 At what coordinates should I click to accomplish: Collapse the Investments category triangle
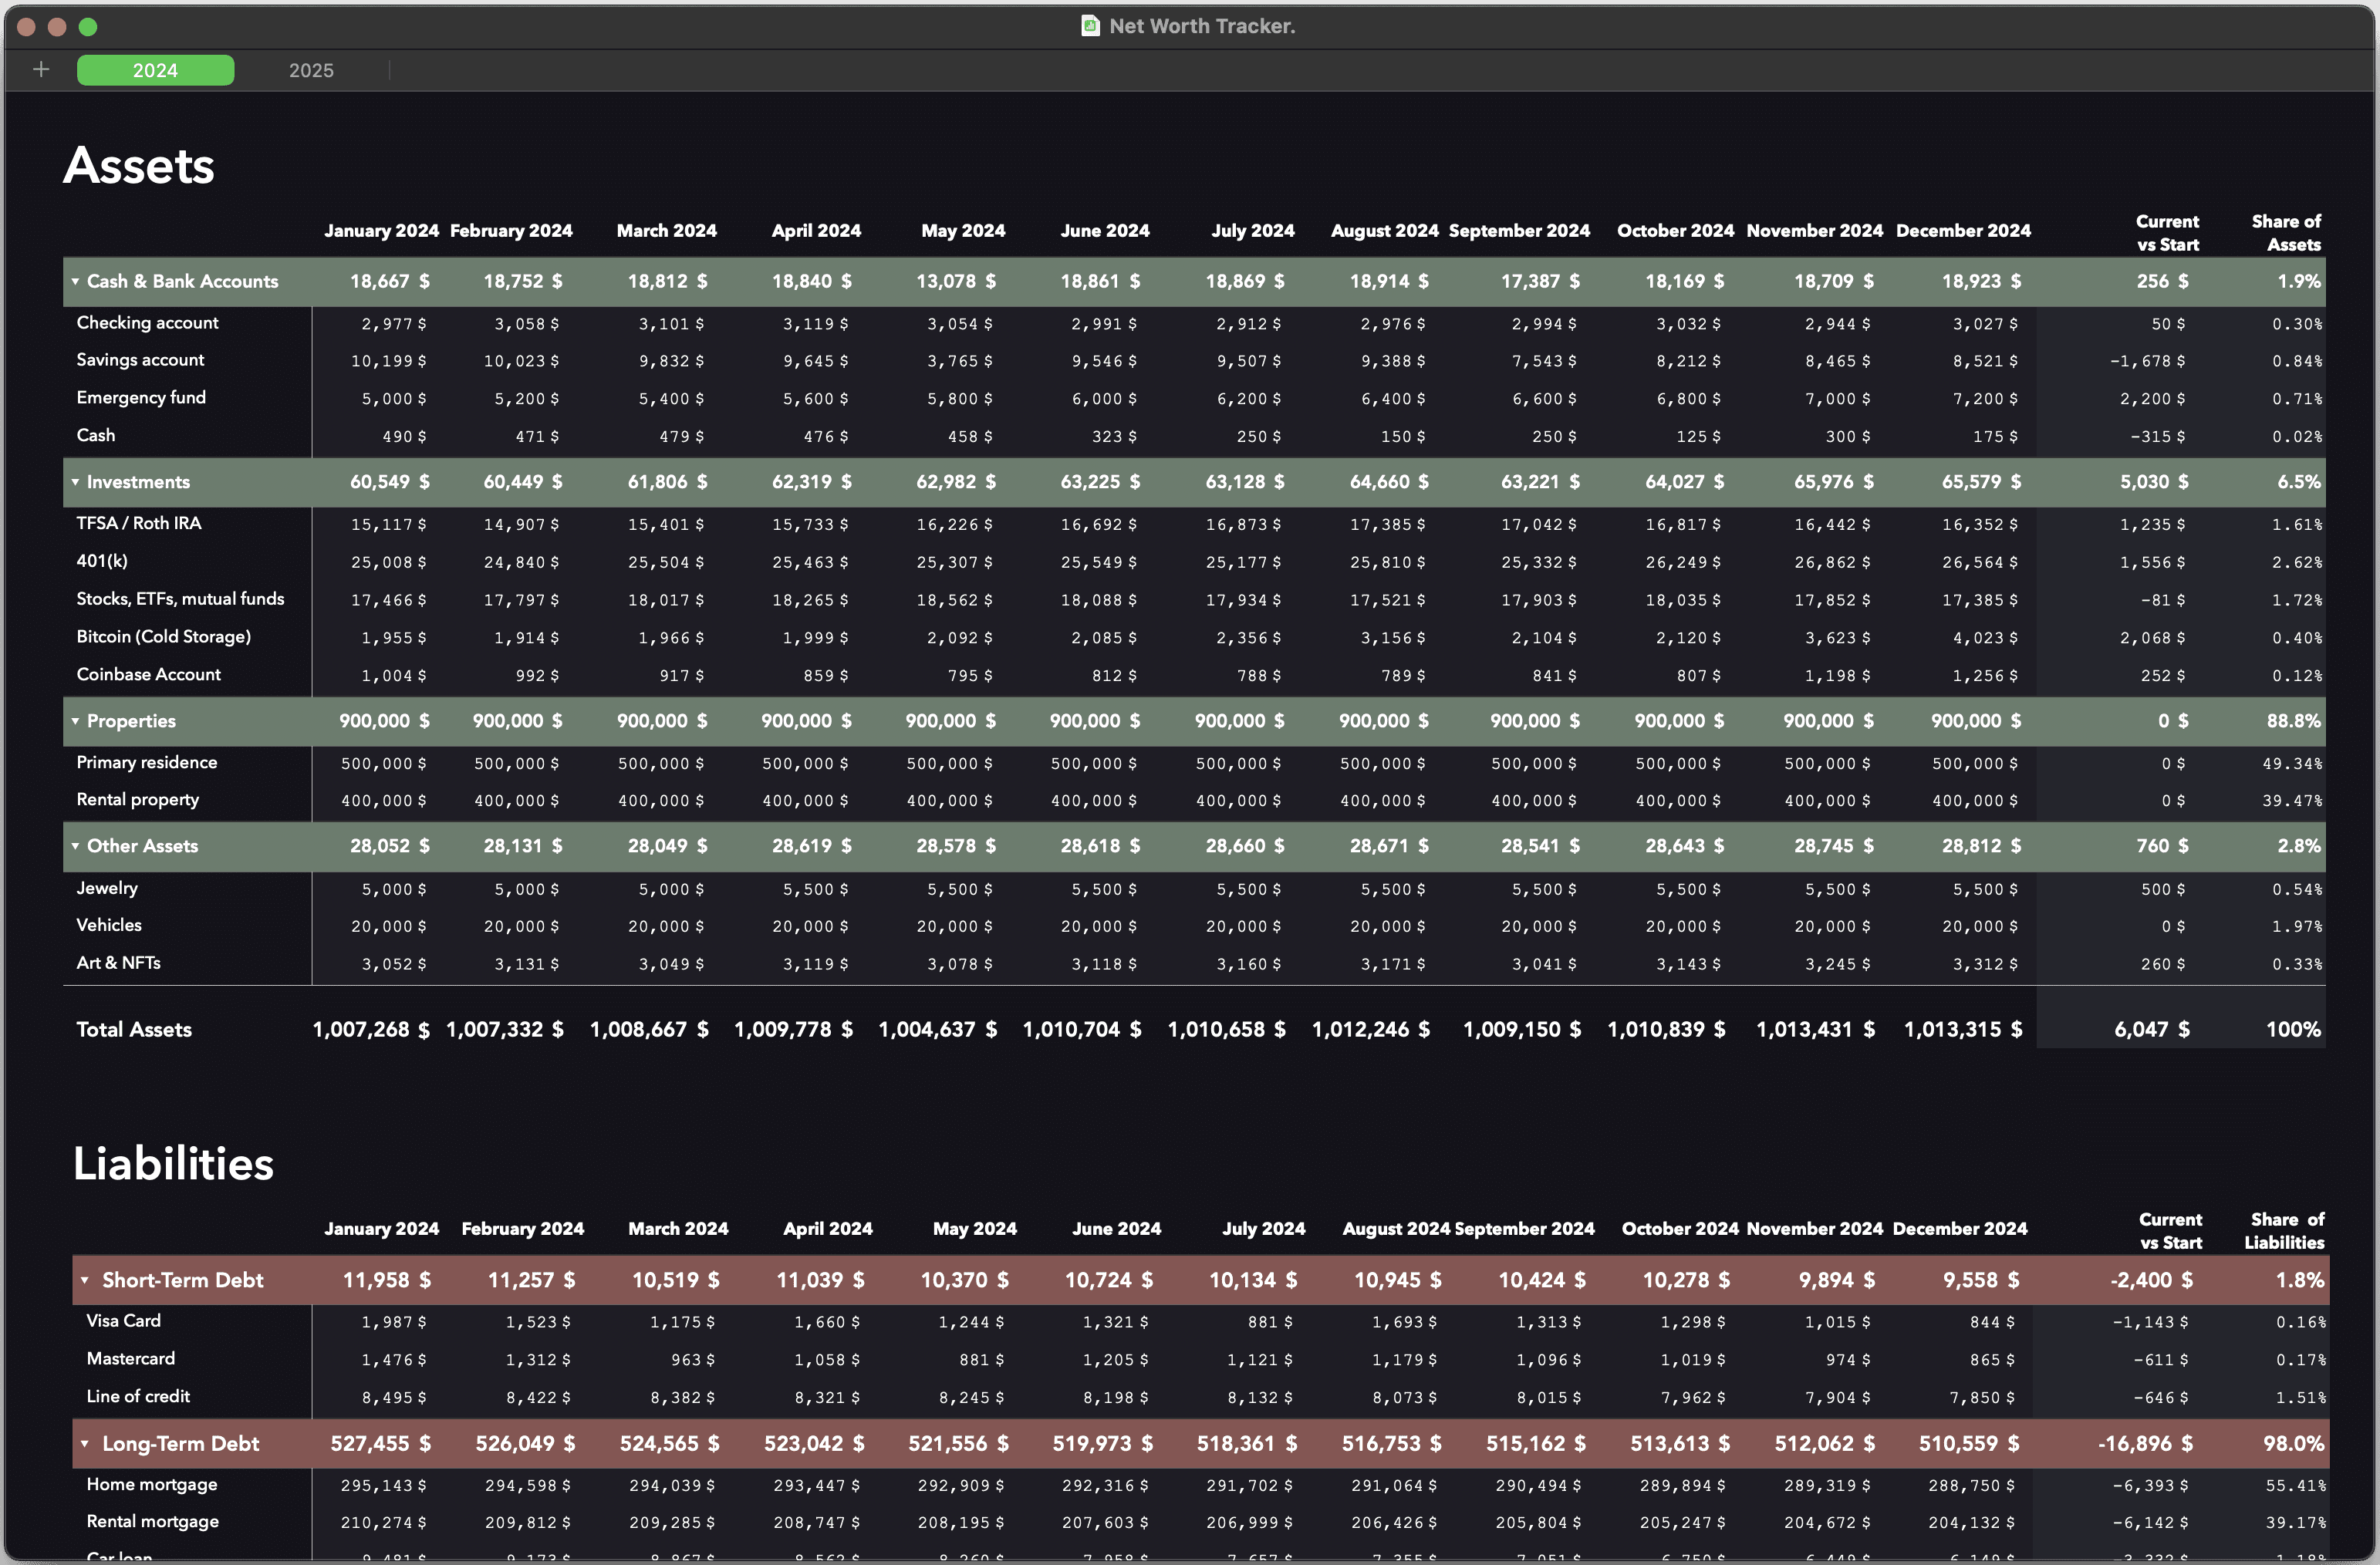coord(75,482)
